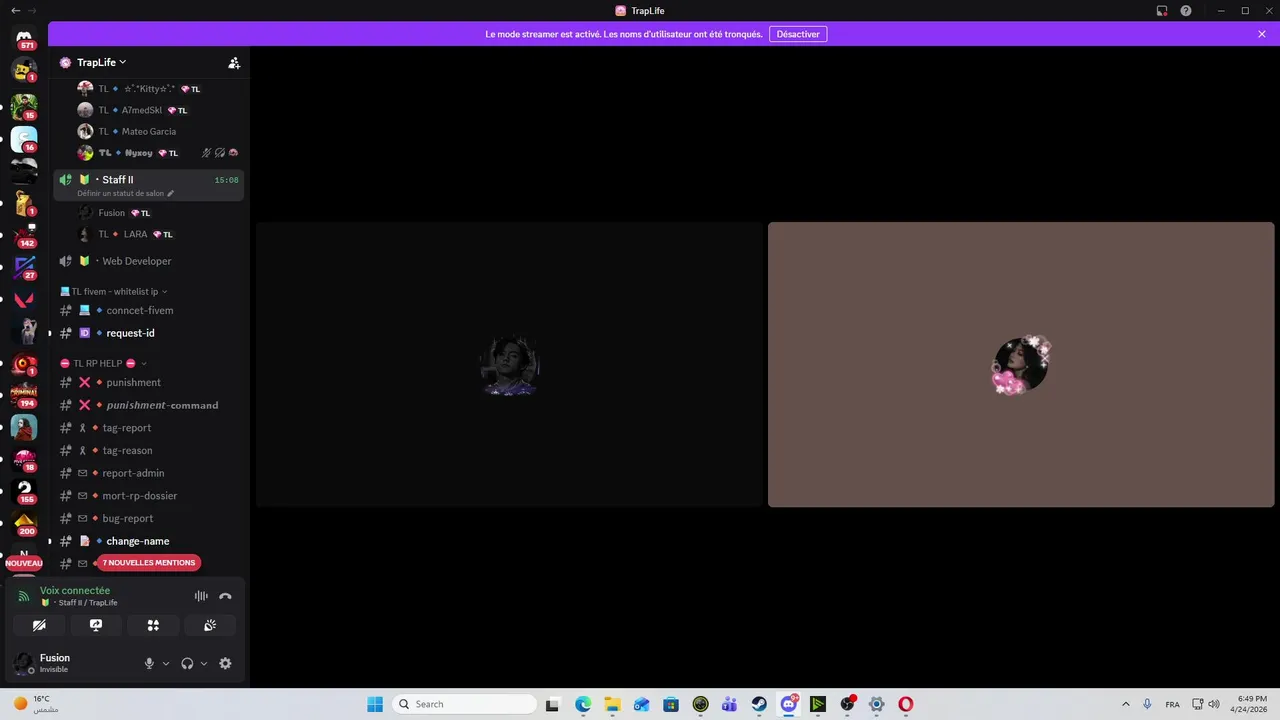Open Discord inbox icon in title bar
1280x720 pixels.
pyautogui.click(x=1162, y=11)
